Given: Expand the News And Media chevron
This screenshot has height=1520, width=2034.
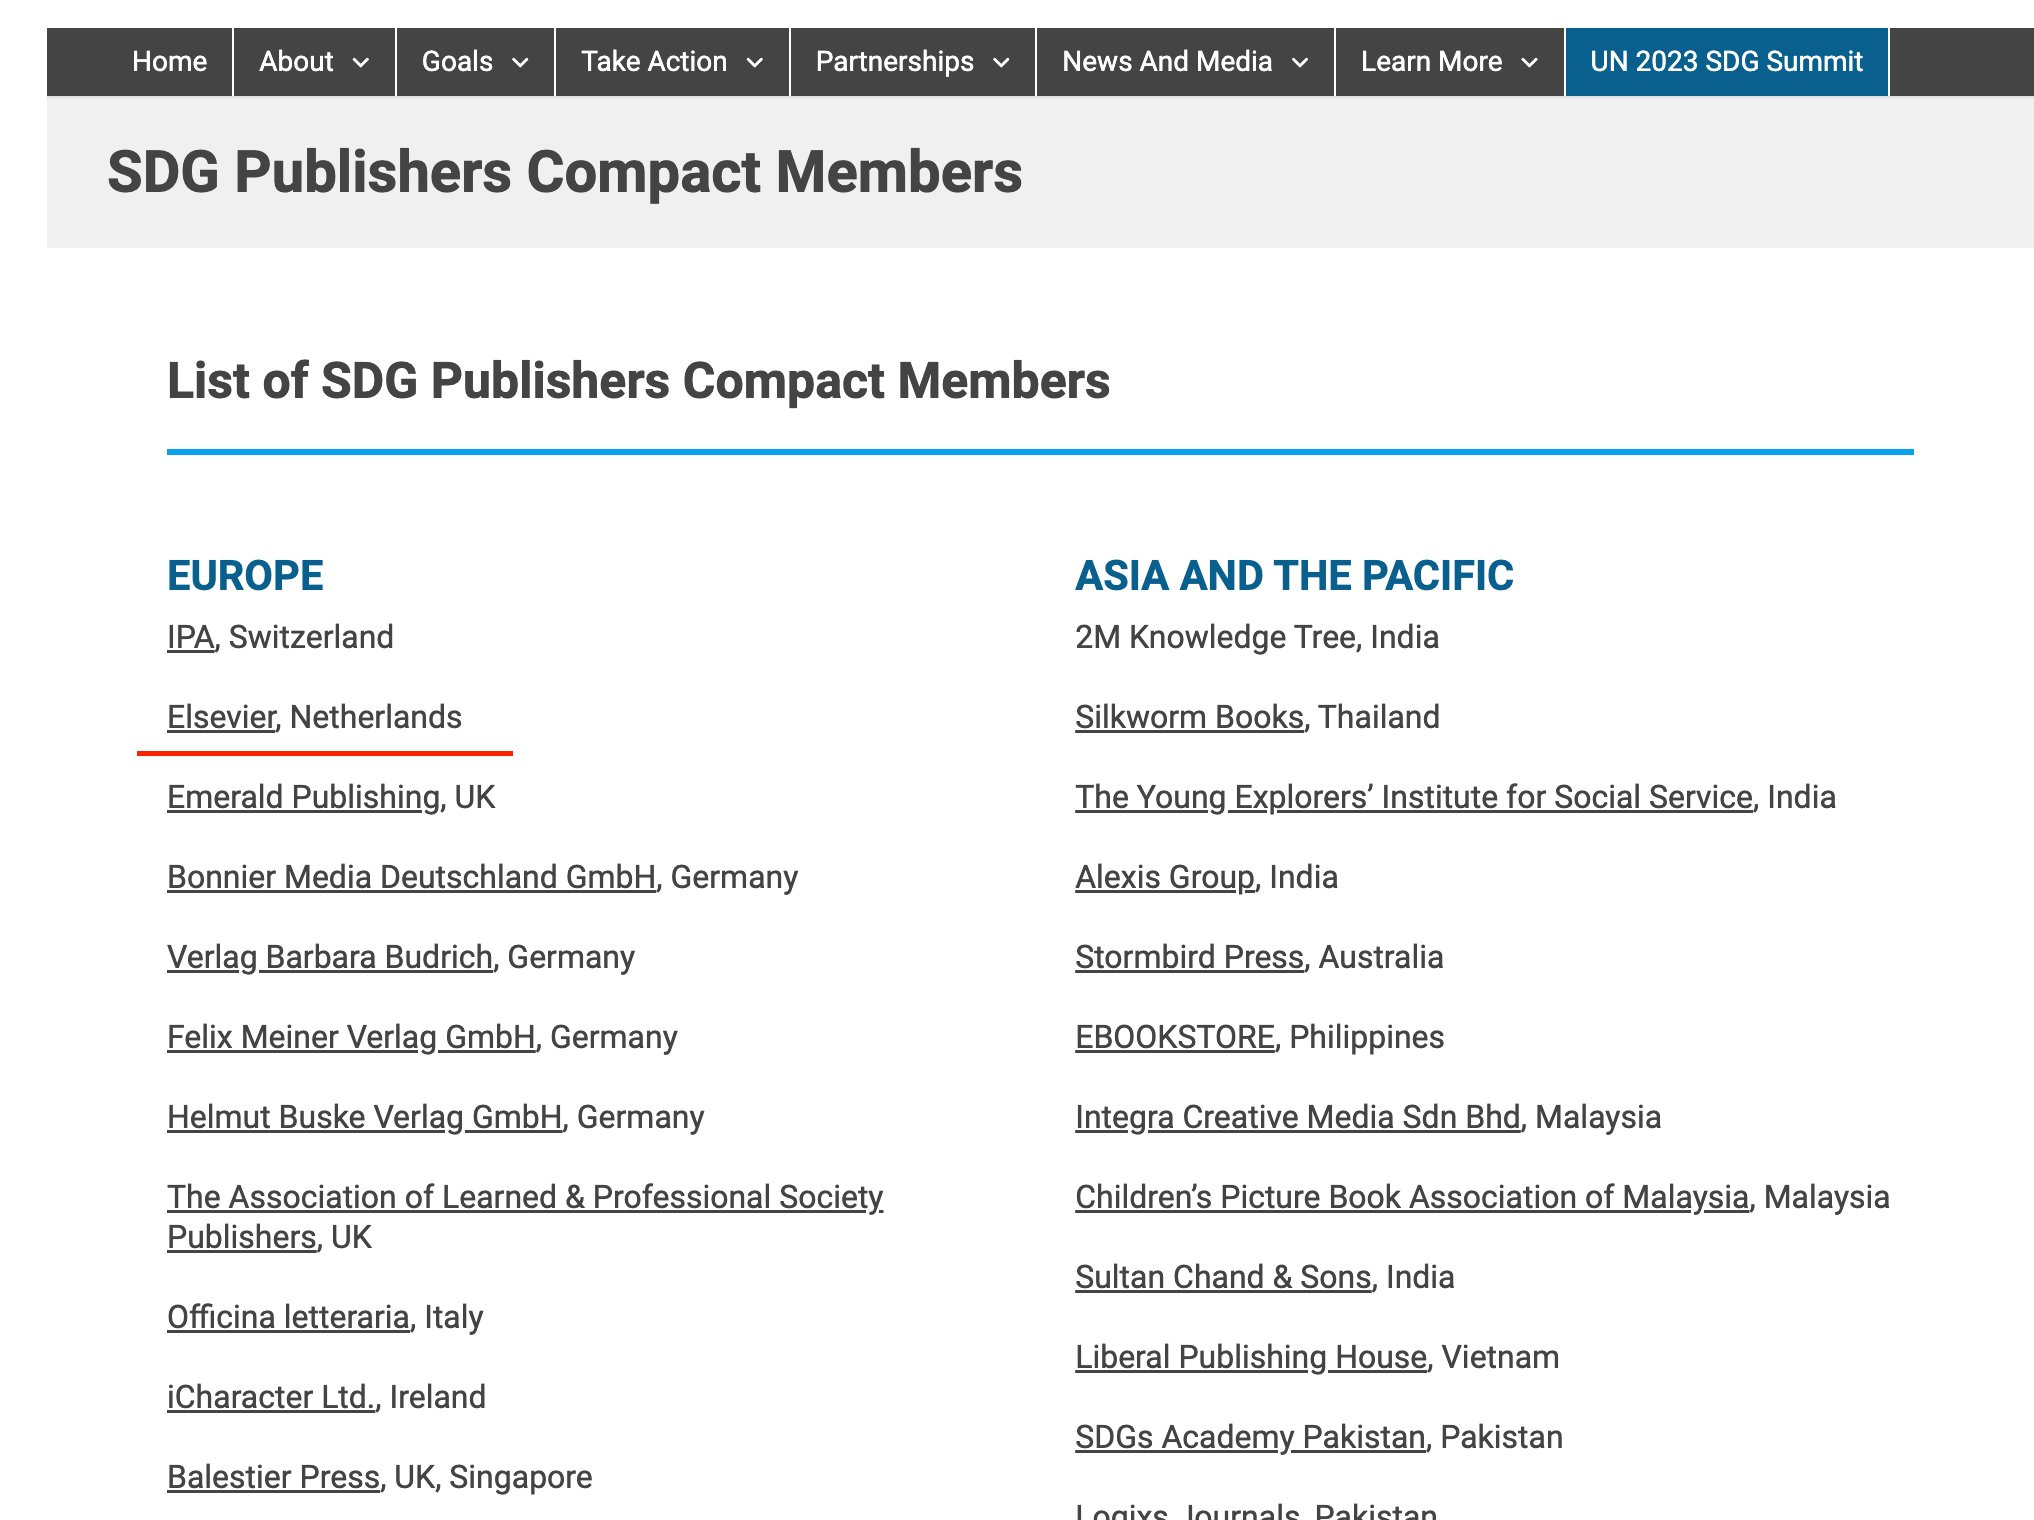Looking at the screenshot, I should pos(1300,63).
